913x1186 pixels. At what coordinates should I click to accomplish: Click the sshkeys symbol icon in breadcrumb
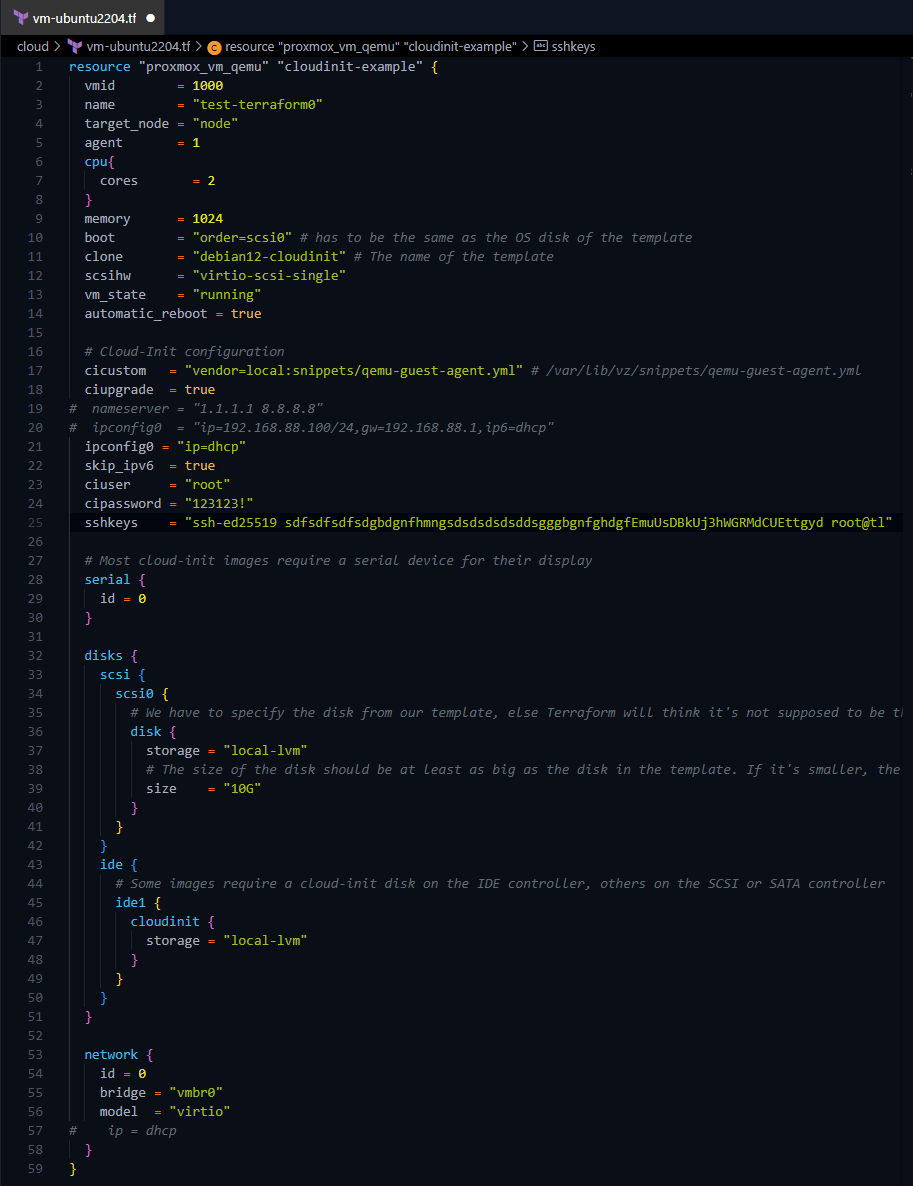point(541,46)
